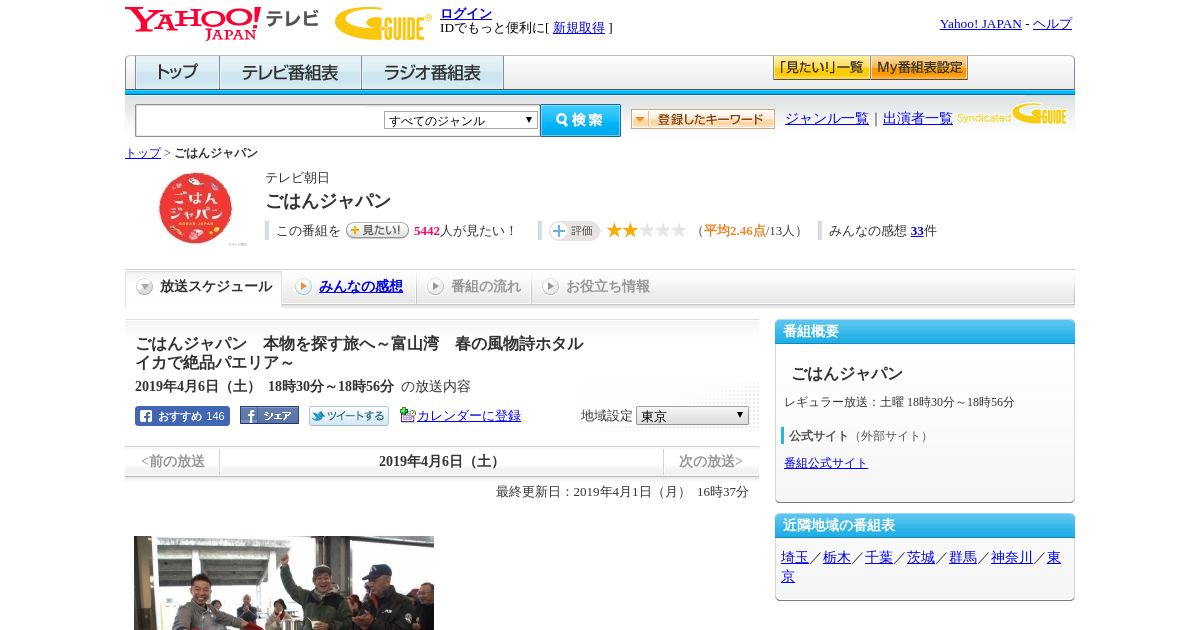
Task: Click the 番組概要 panel header
Action: tap(925, 332)
